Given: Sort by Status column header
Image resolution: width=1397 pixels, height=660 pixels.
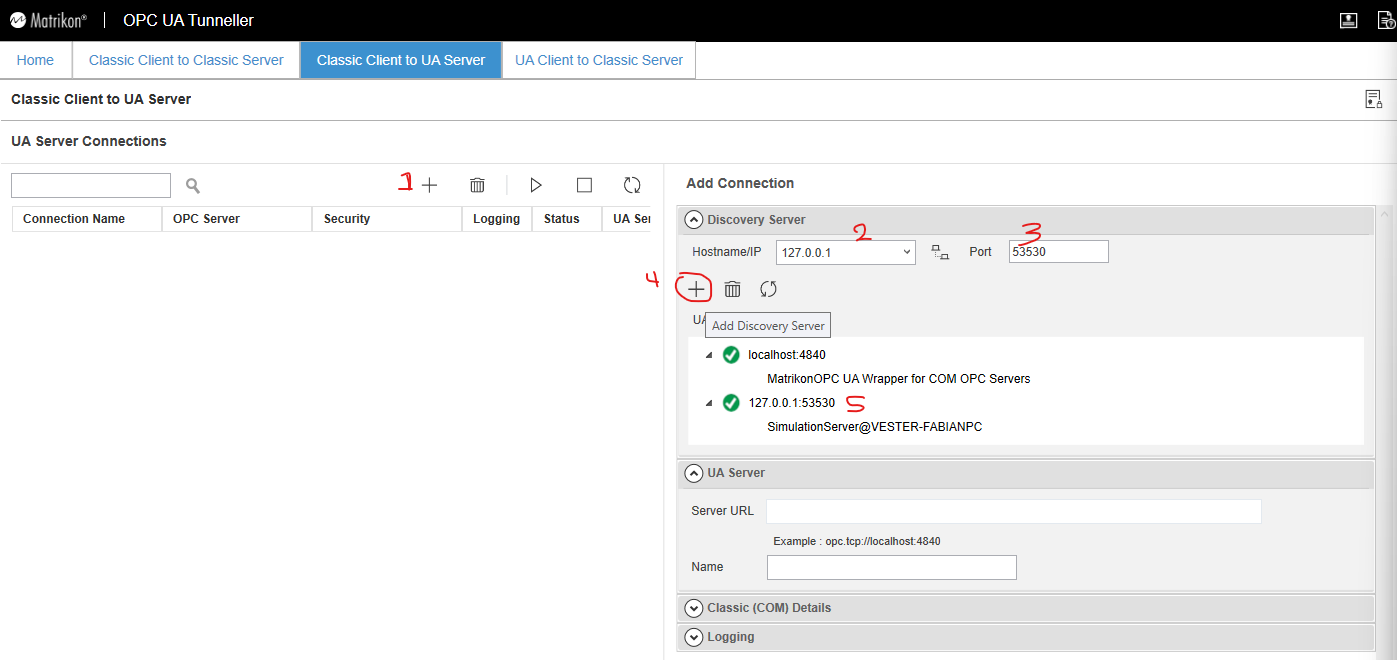Looking at the screenshot, I should tap(567, 219).
